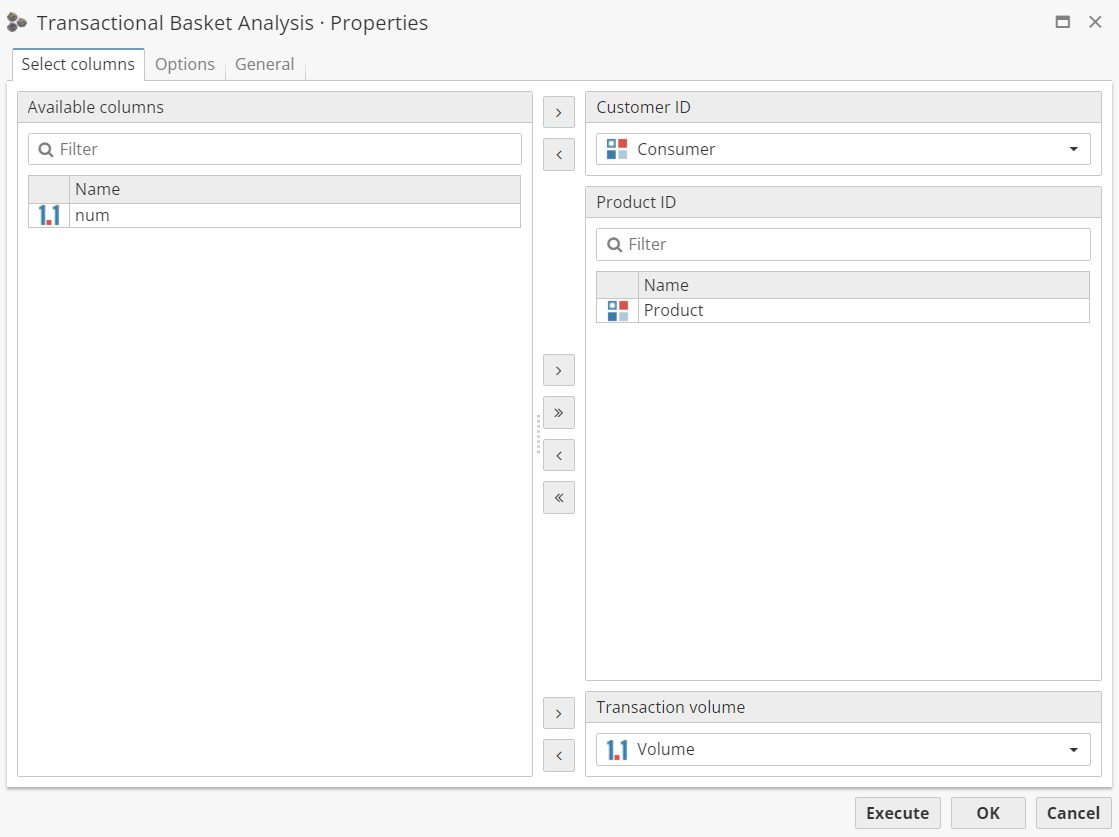Switch to the Options tab

click(185, 64)
